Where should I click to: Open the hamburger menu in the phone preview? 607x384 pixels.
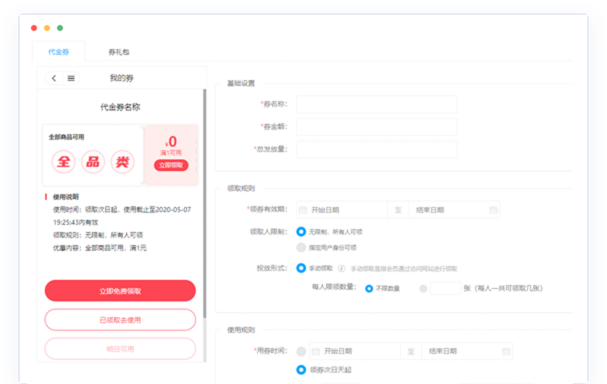(71, 78)
